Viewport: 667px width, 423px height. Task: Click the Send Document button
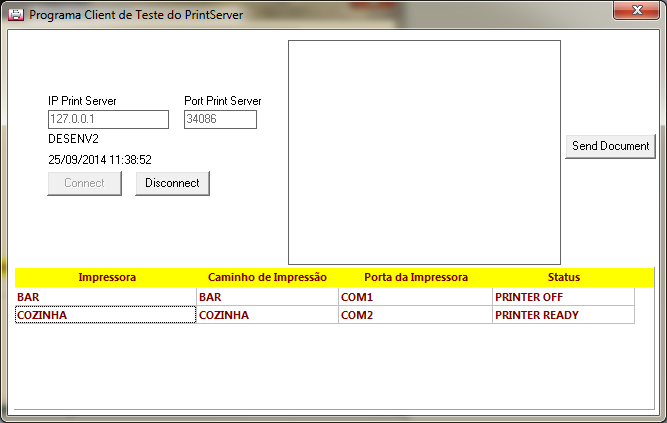click(x=610, y=146)
